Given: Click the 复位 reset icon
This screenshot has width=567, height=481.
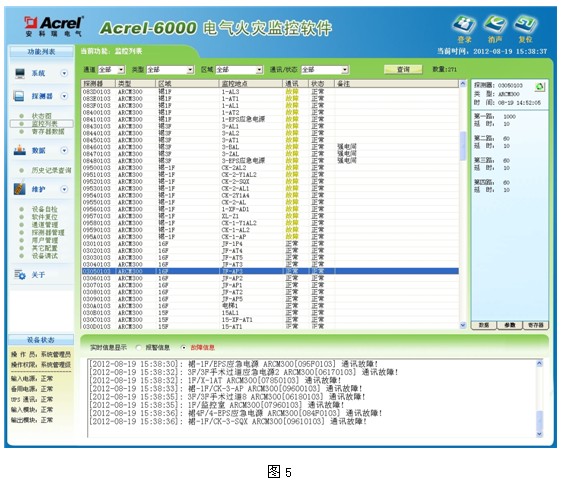Looking at the screenshot, I should coord(526,25).
